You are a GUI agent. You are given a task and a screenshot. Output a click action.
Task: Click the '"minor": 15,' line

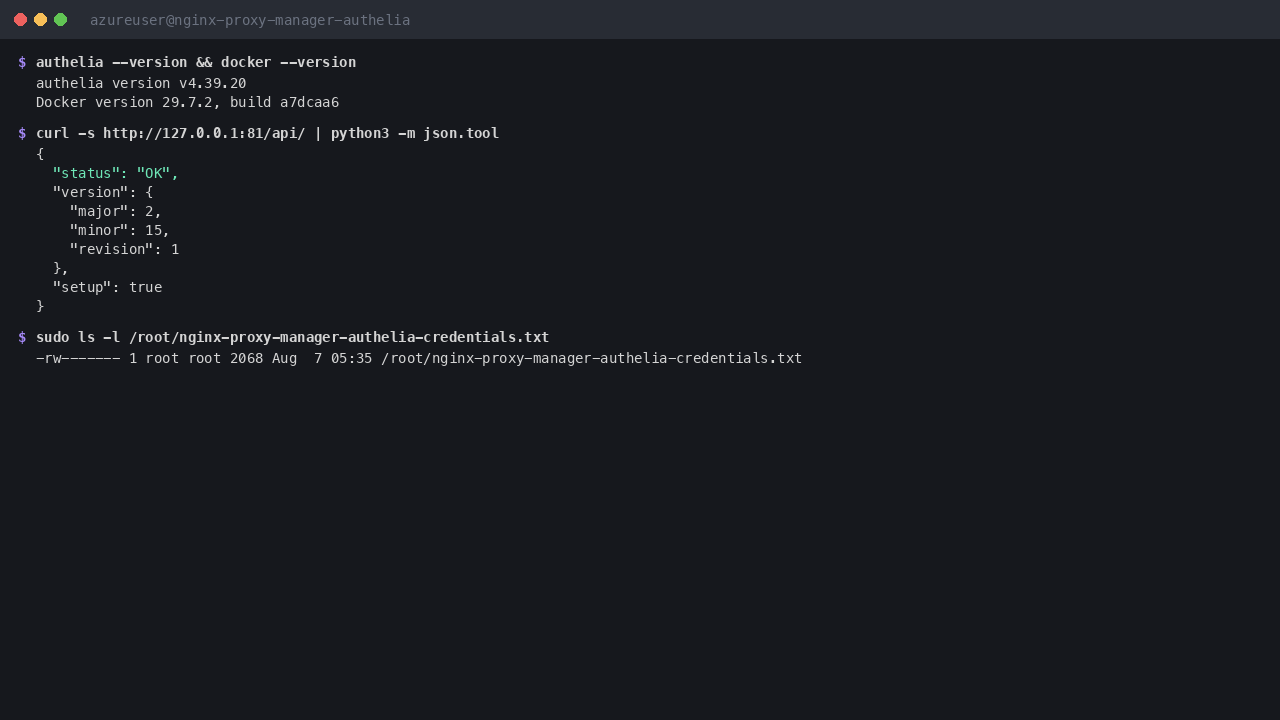[x=119, y=230]
